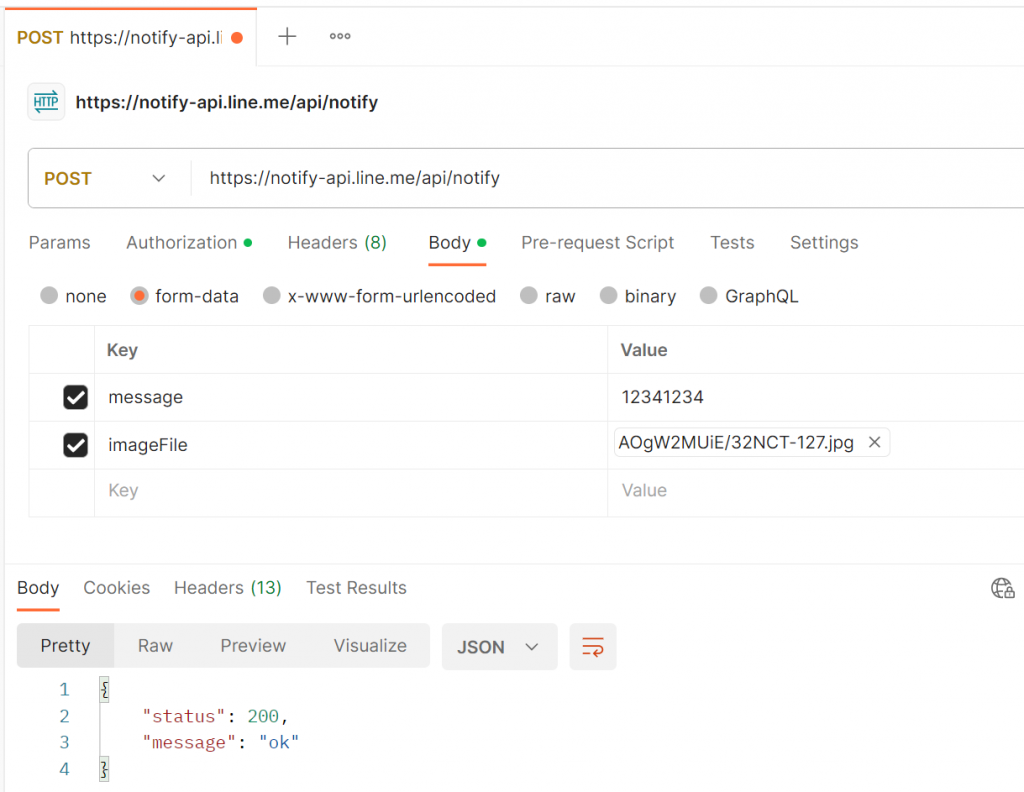This screenshot has width=1024, height=792.
Task: Uncheck the message key row checkbox
Action: point(76,398)
